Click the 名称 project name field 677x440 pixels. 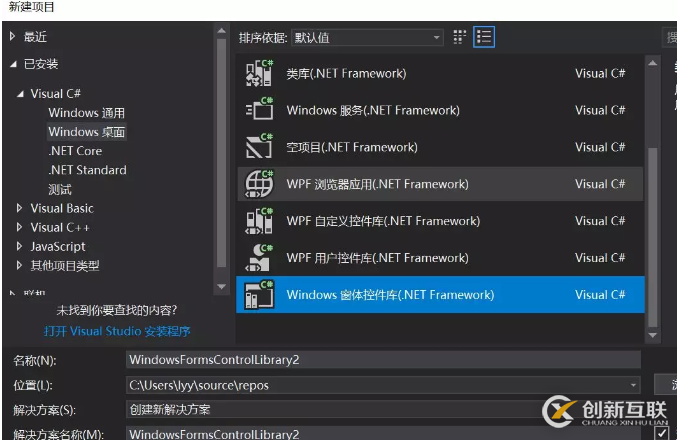tap(383, 360)
